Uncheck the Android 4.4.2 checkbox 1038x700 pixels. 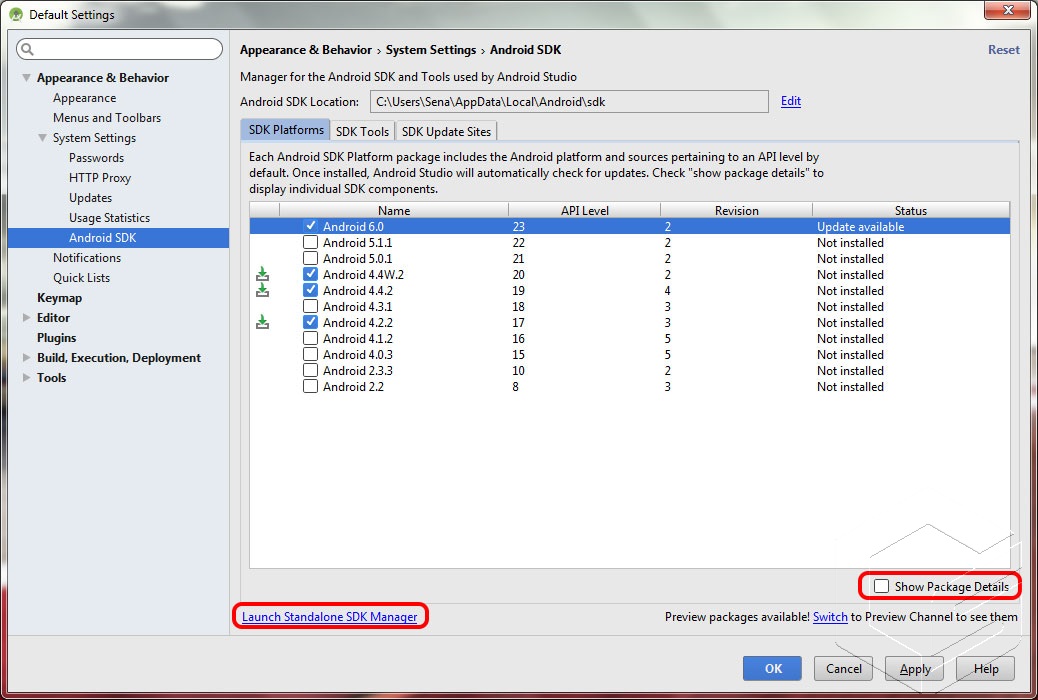click(310, 290)
